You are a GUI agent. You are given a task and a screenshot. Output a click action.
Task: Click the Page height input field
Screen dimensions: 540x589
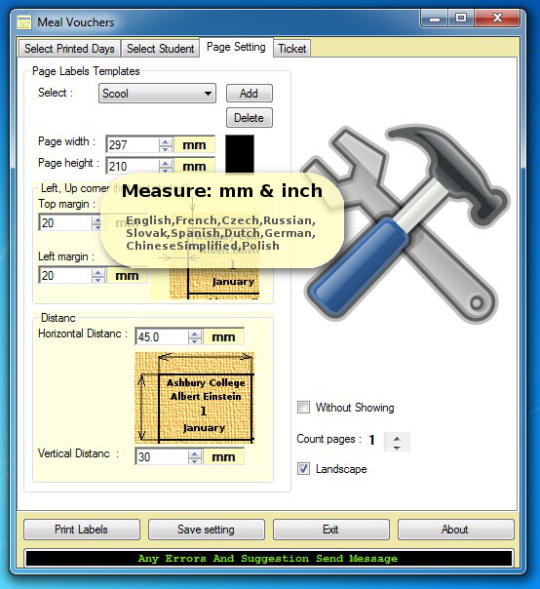click(132, 166)
